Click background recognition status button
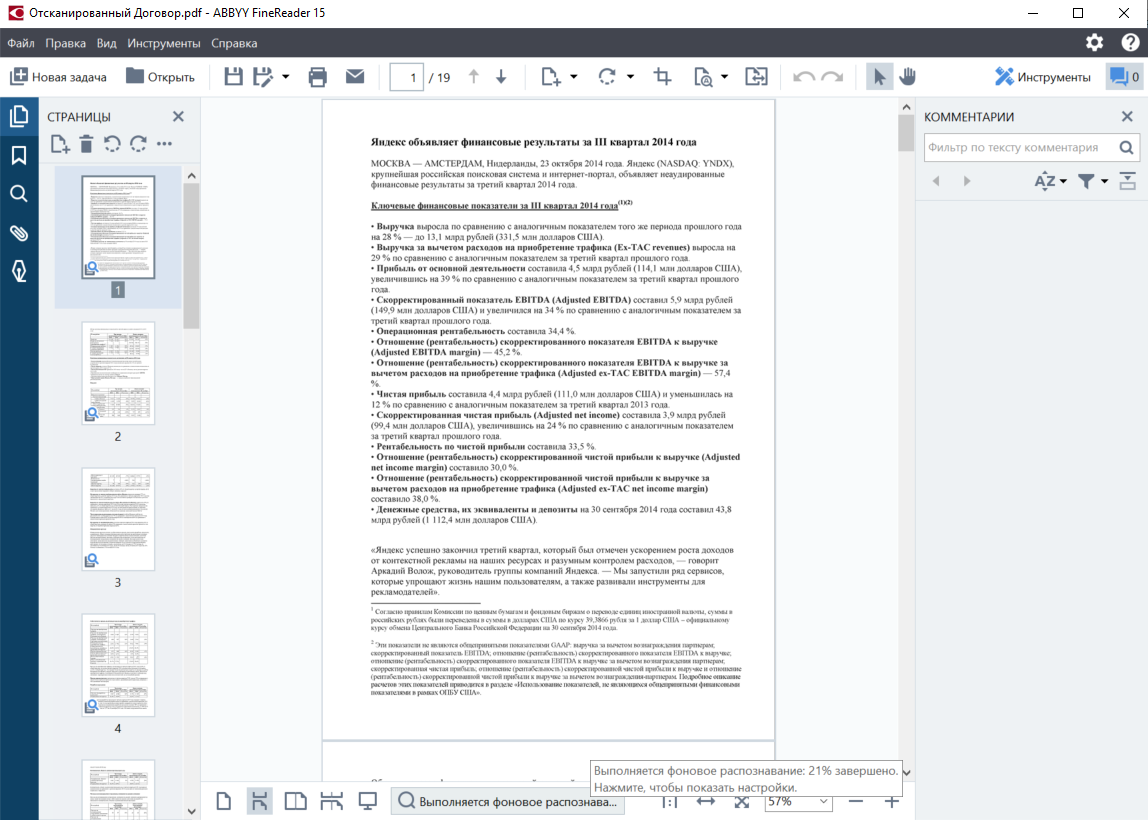 pyautogui.click(x=507, y=802)
